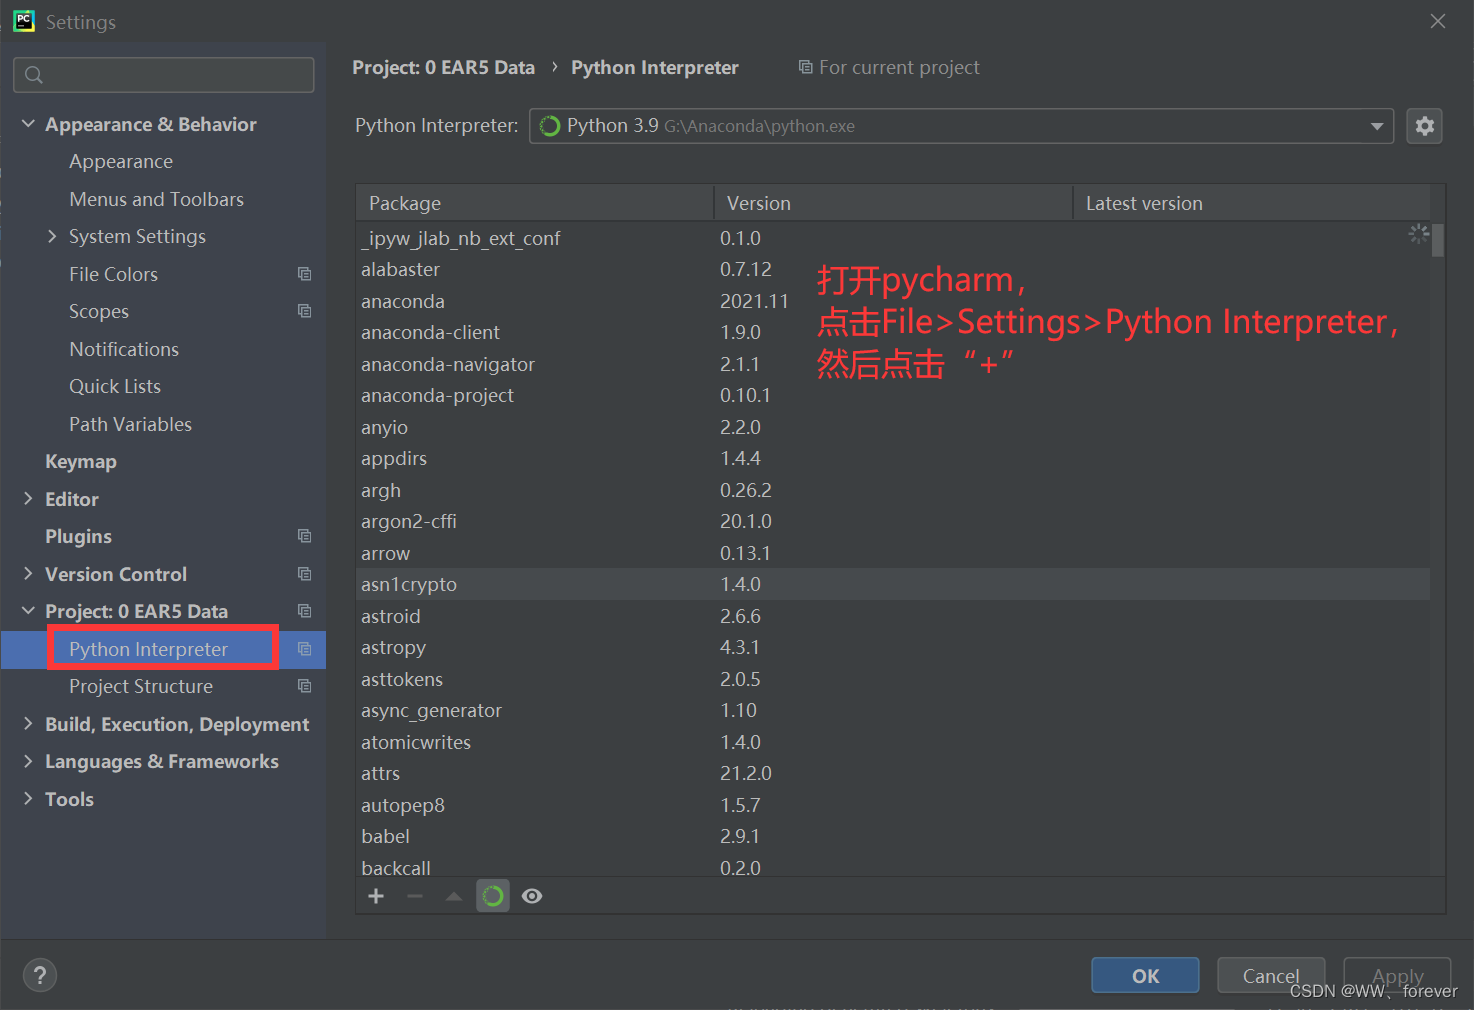Select the anyio package row

[x=893, y=427]
